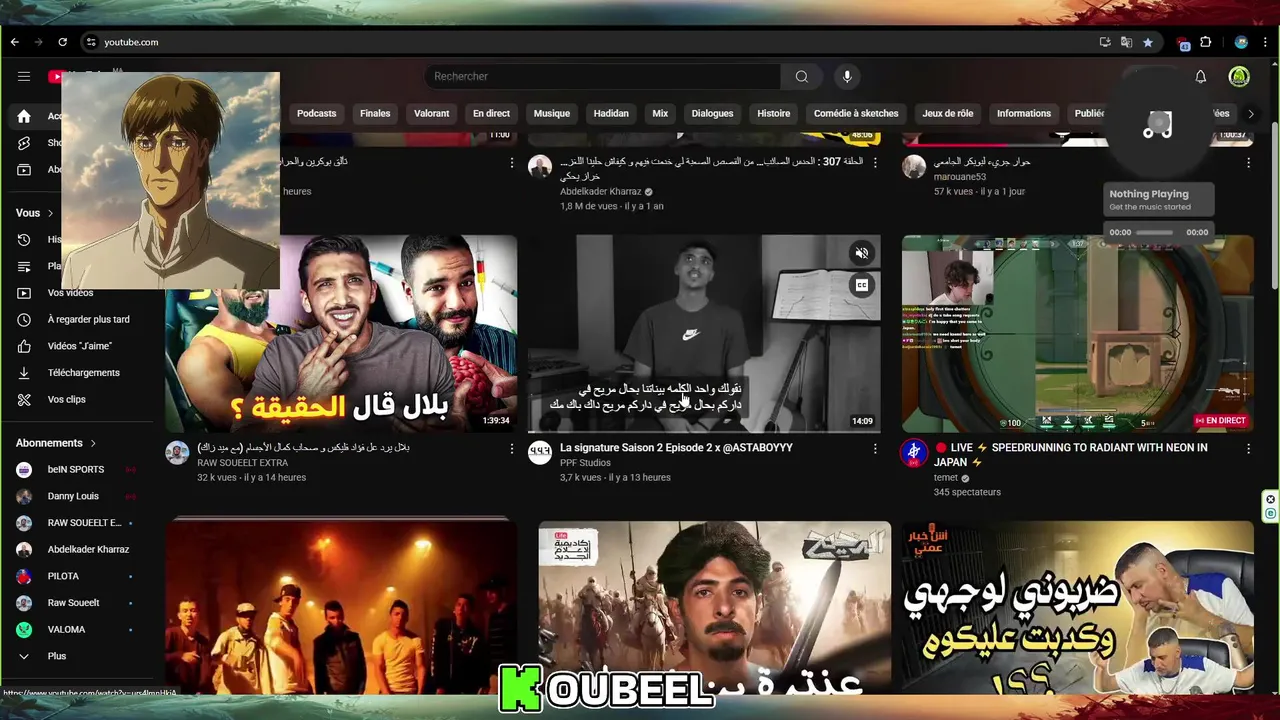Image resolution: width=1280 pixels, height=720 pixels.
Task: Select the Comédie à sketches chip
Action: 856,113
